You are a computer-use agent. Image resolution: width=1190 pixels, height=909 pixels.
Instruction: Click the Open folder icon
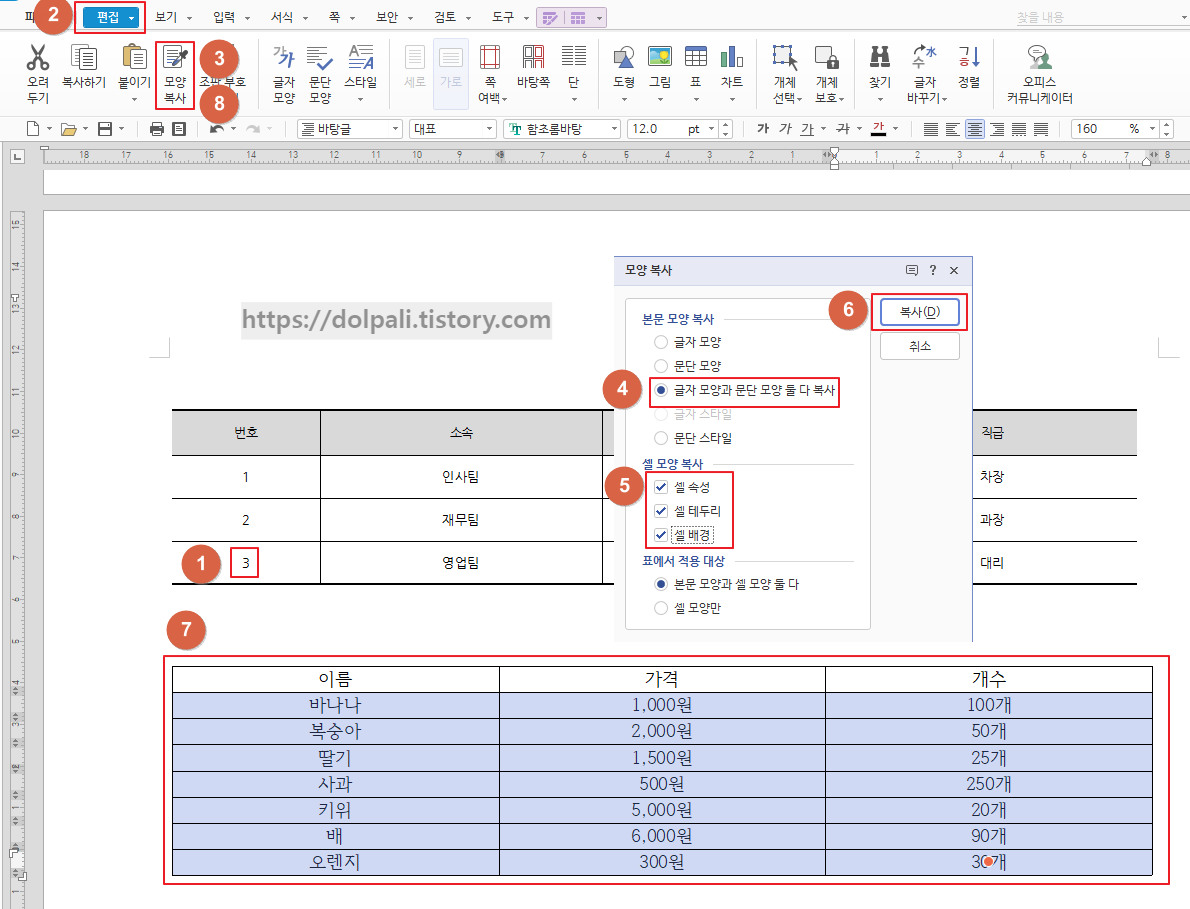coord(68,129)
